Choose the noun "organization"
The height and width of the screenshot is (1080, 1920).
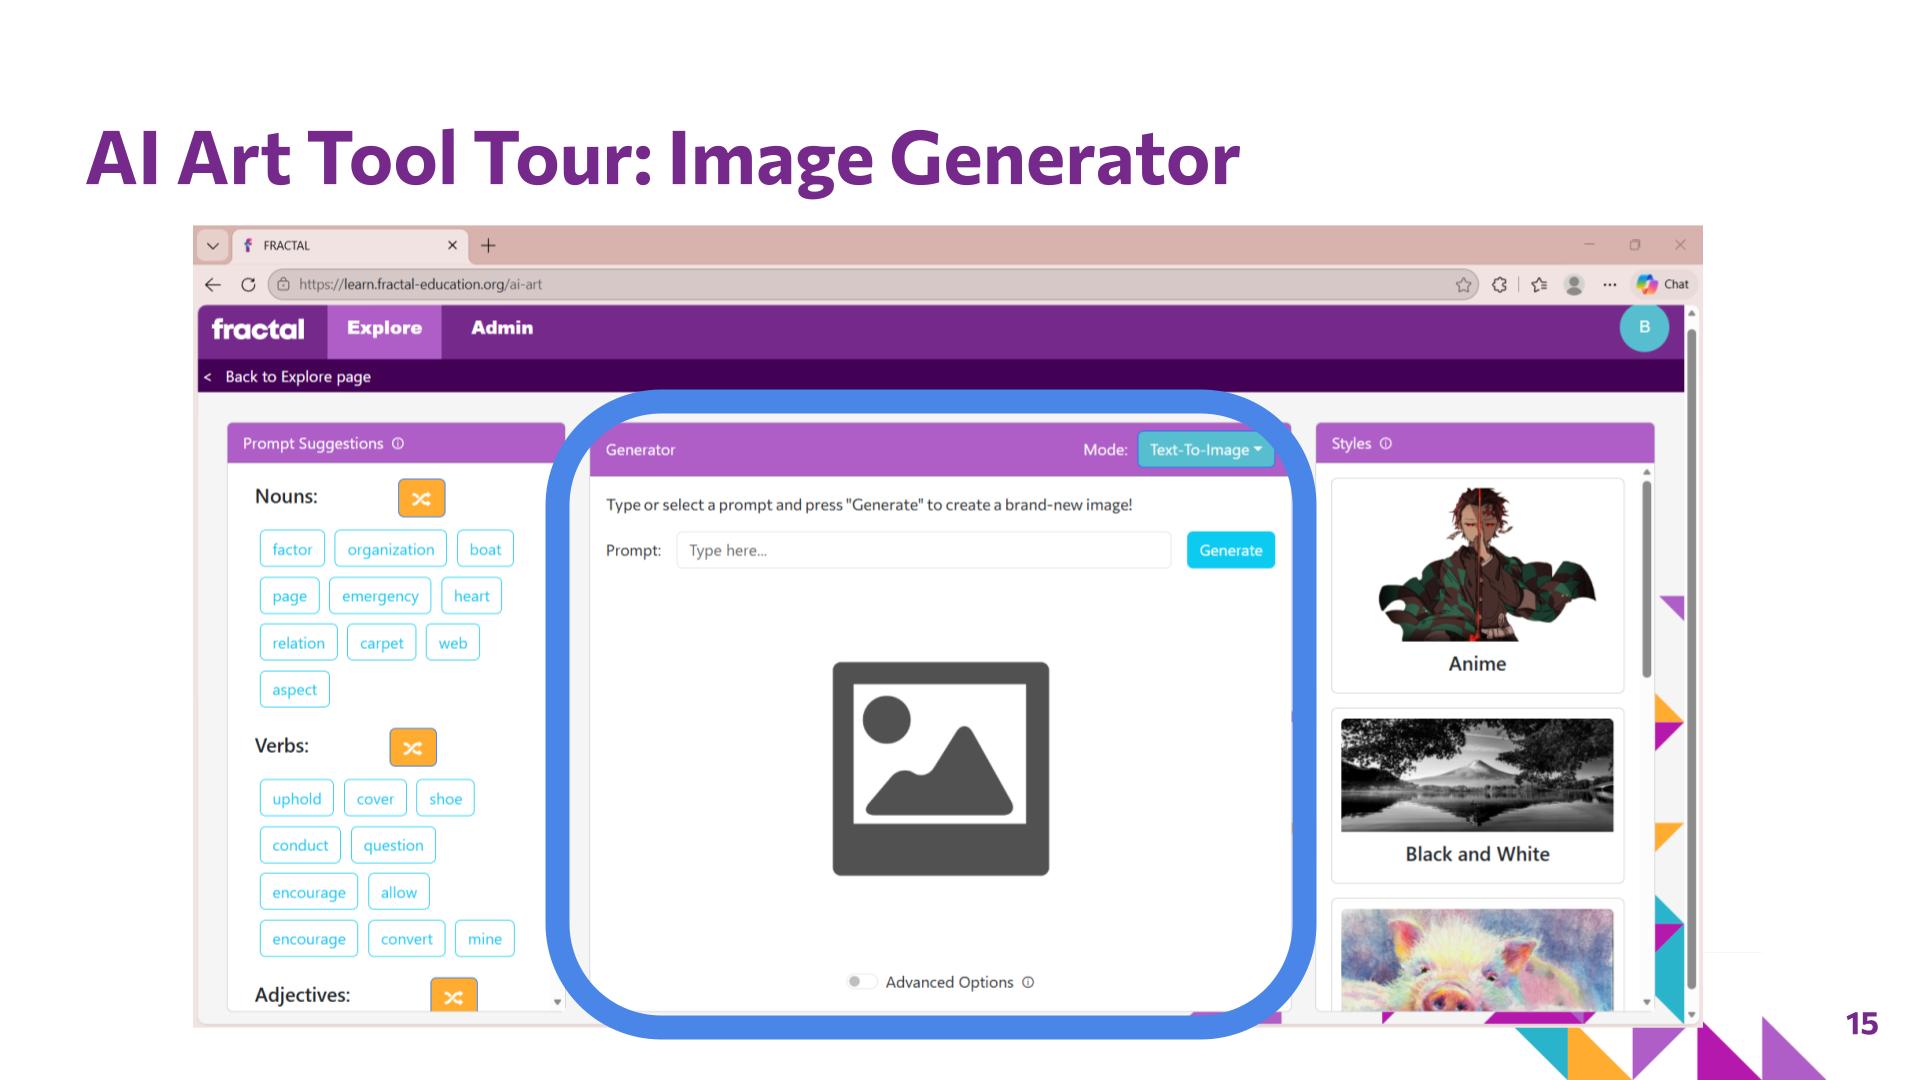(391, 549)
